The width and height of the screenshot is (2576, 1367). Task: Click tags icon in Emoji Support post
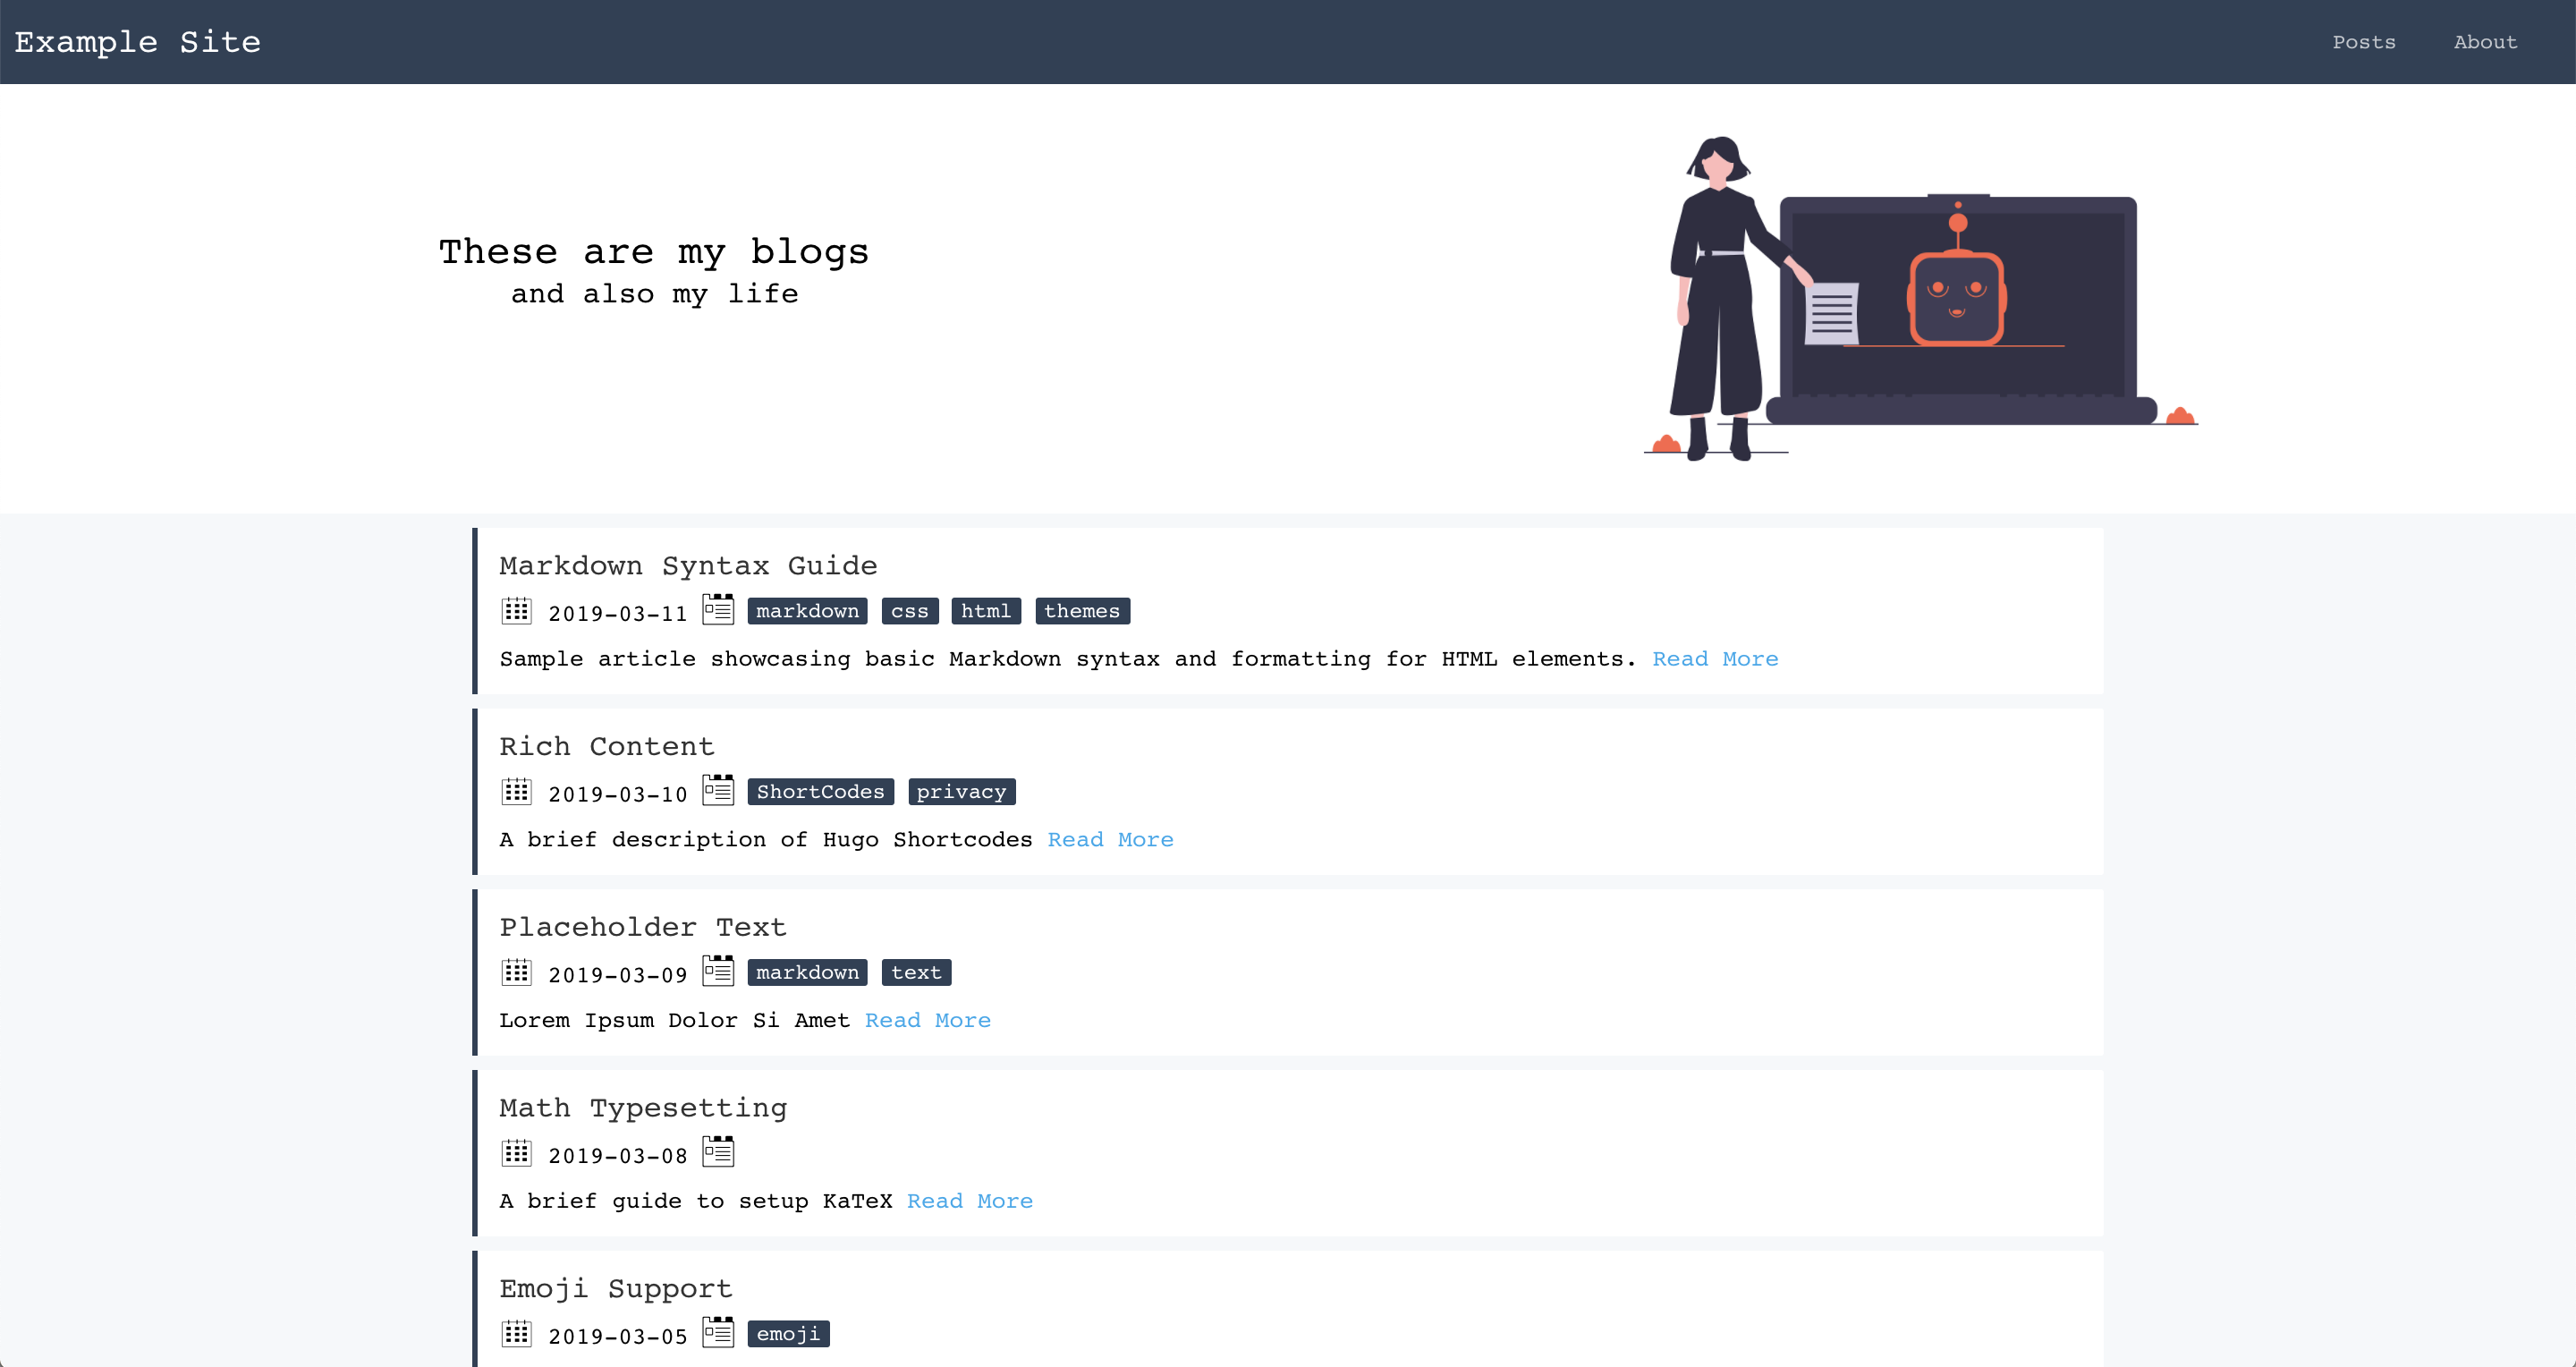[x=718, y=1332]
